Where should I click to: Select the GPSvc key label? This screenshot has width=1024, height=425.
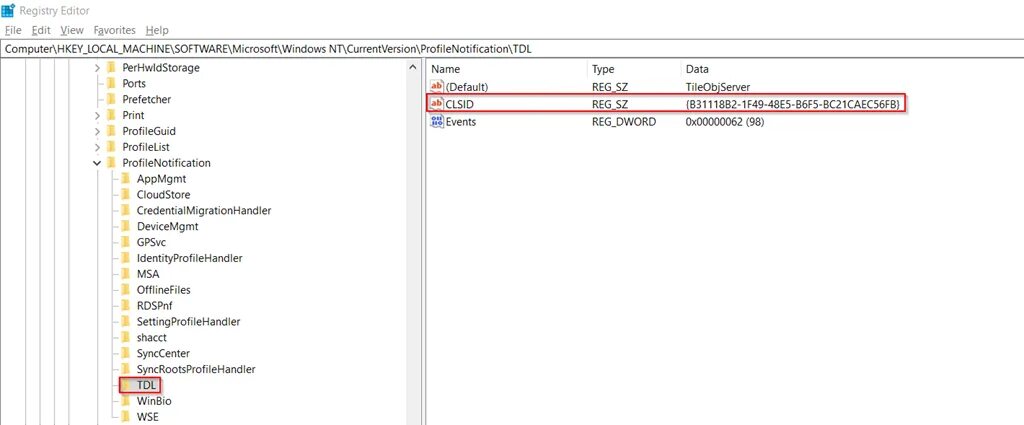(152, 242)
